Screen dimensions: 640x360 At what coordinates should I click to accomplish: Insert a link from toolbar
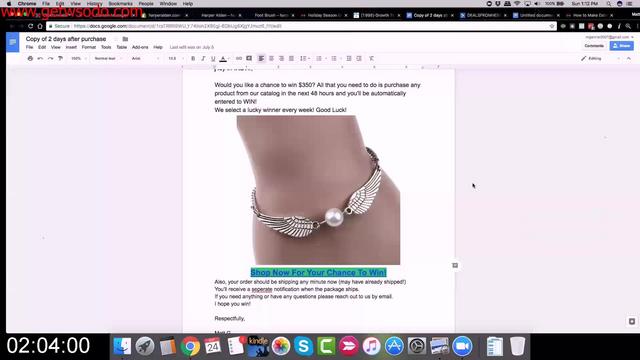tap(239, 59)
